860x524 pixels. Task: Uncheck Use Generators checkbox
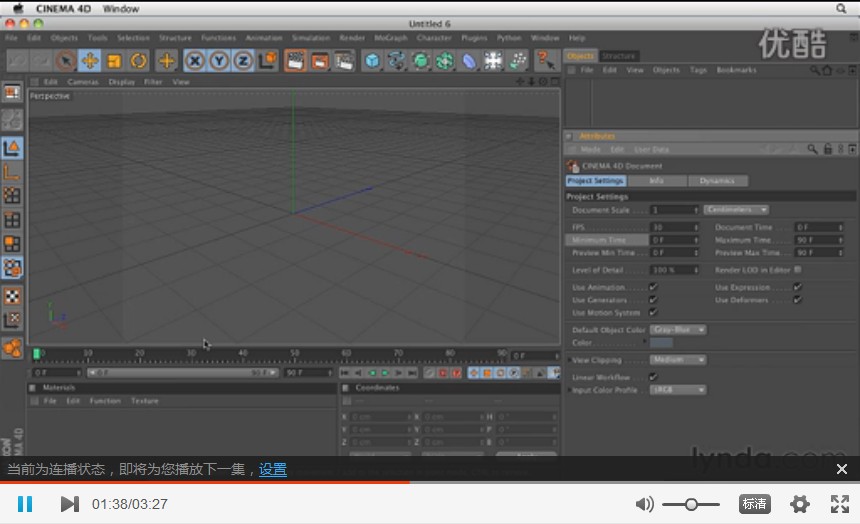coord(653,300)
